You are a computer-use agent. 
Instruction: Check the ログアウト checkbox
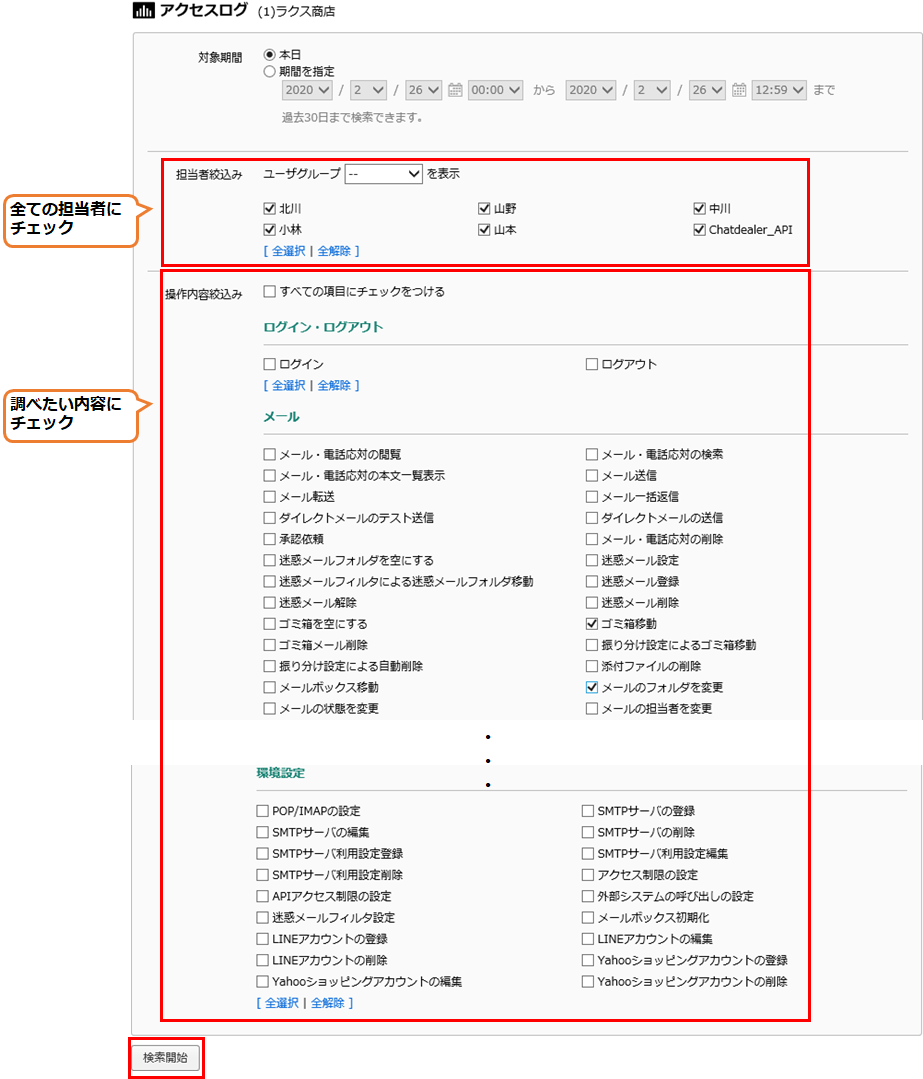coord(592,364)
